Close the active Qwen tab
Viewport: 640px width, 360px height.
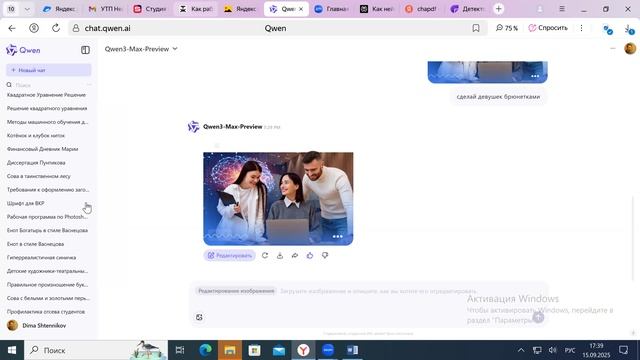coord(301,9)
